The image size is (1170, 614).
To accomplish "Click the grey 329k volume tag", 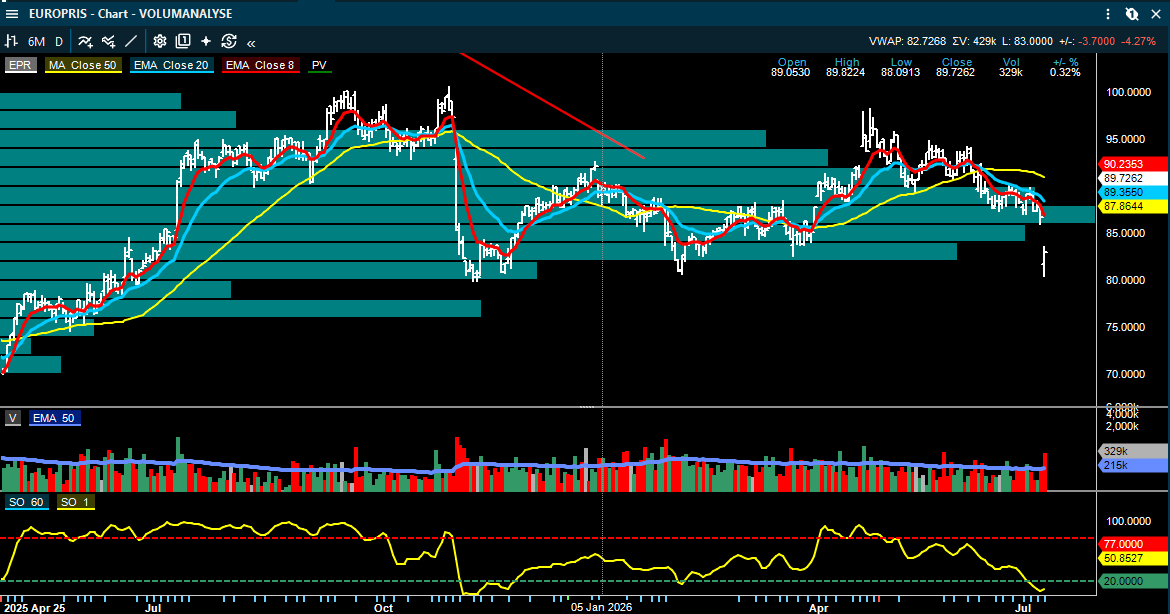I will (x=1133, y=451).
